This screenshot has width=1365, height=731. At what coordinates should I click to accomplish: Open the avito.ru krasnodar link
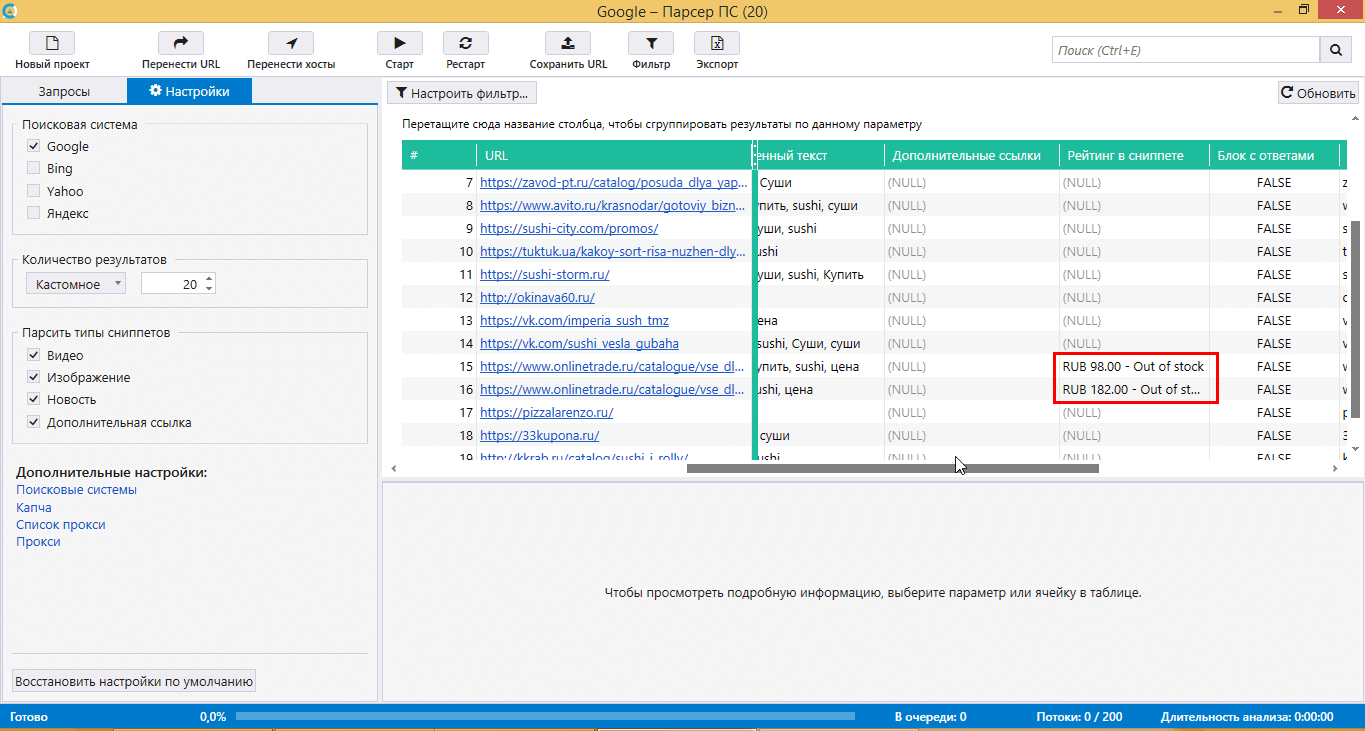coord(614,206)
